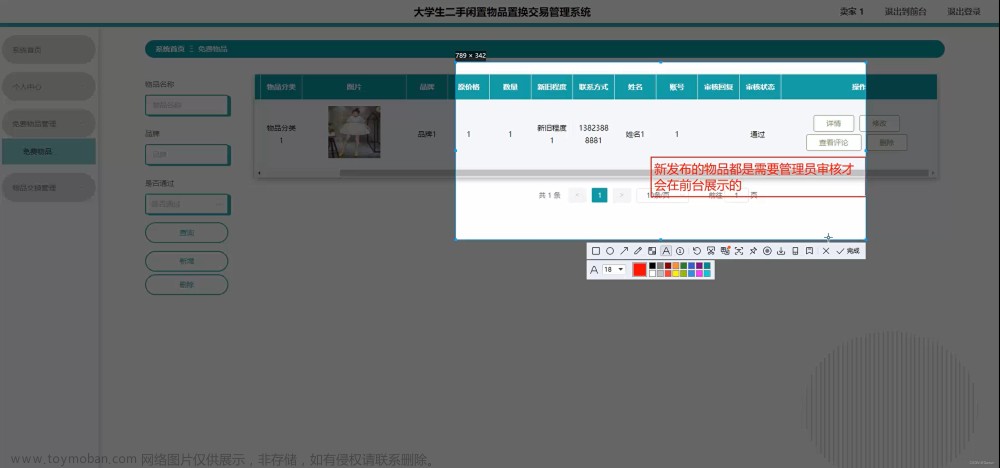
Task: Expand 物品交换管理 sidebar menu
Action: point(48,187)
